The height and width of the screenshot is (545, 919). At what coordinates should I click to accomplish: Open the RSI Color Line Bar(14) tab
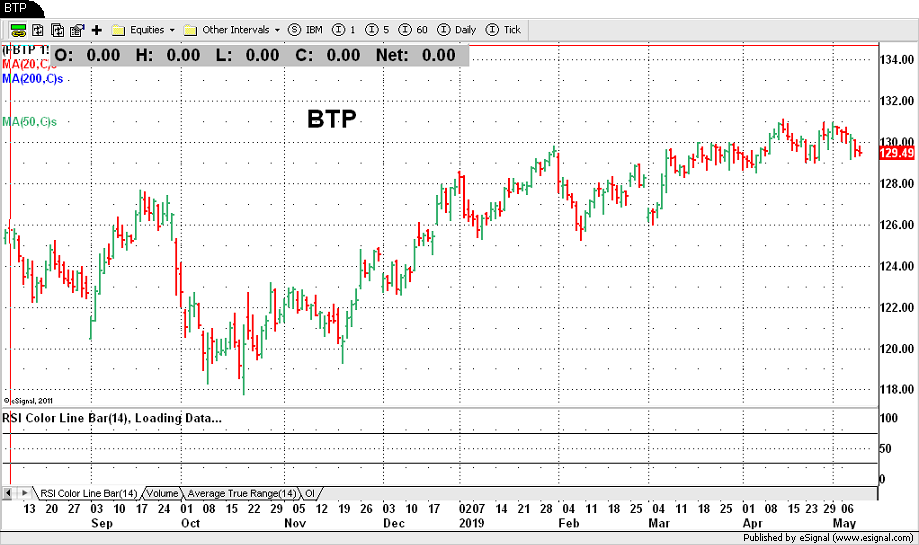click(88, 493)
